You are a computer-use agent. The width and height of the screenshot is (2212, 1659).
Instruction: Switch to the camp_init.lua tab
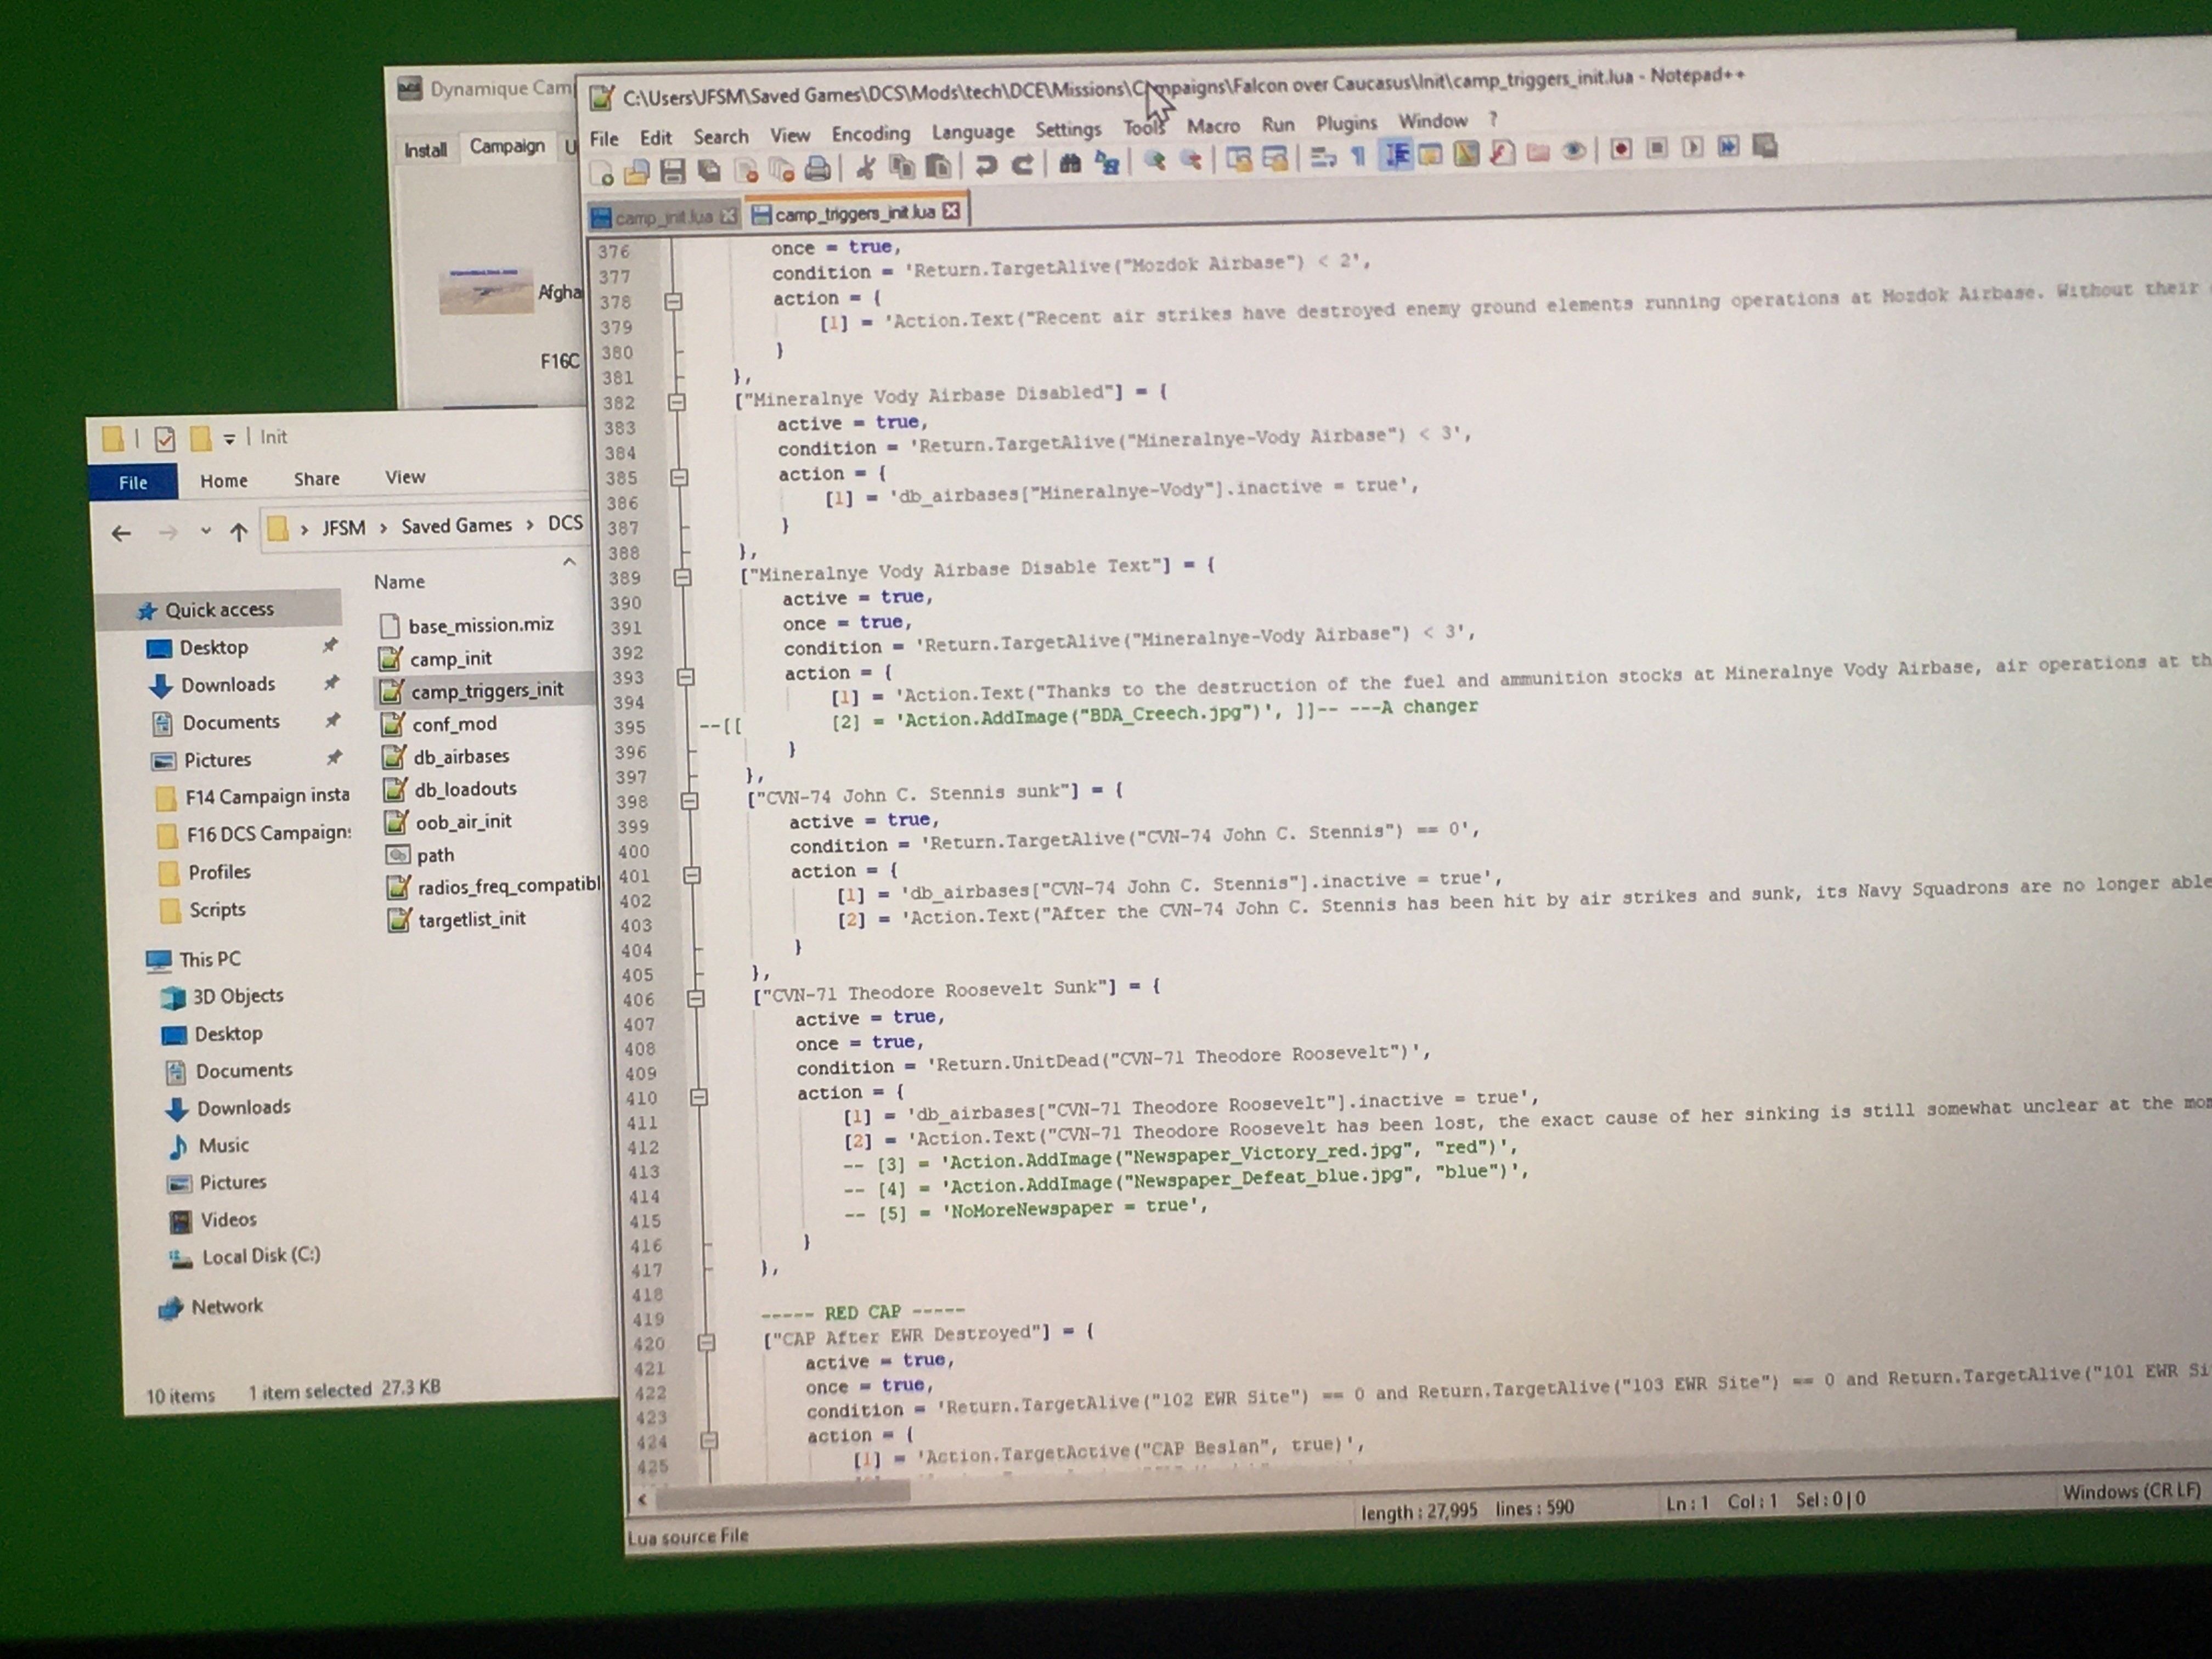pos(663,216)
